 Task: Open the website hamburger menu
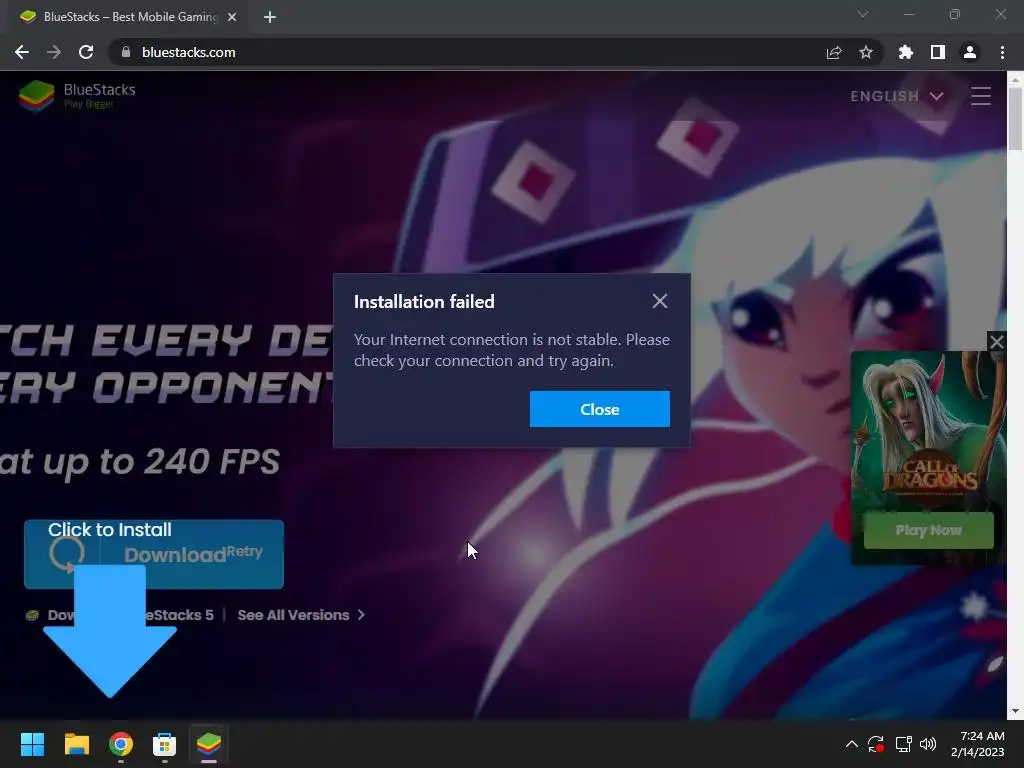[981, 96]
